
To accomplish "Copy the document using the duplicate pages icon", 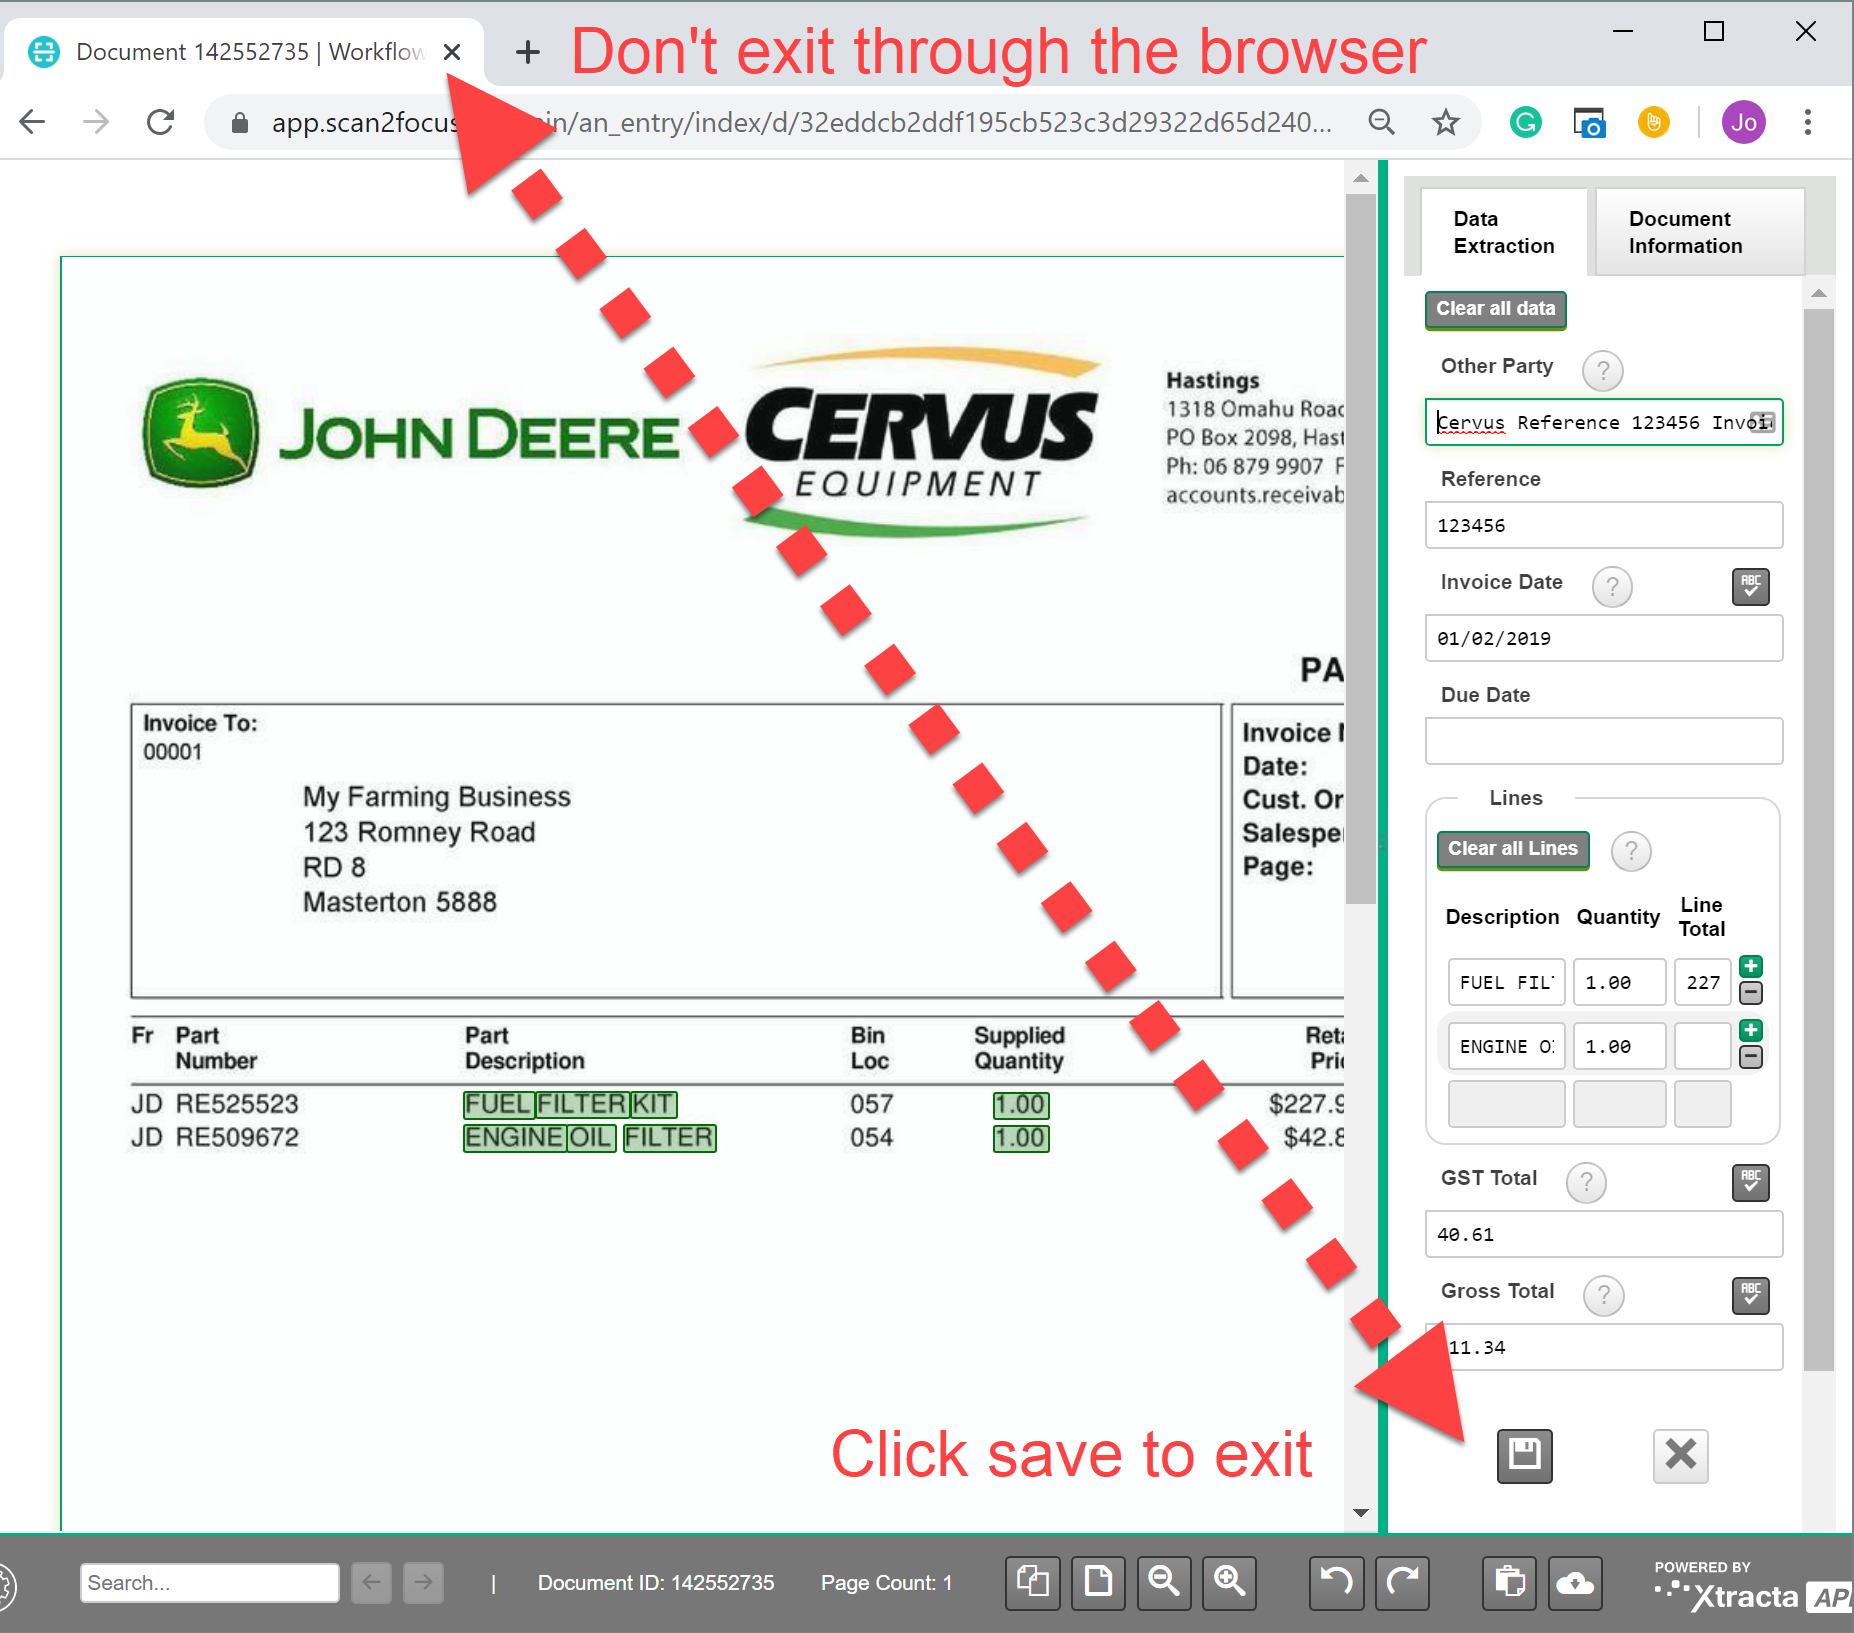I will tap(1032, 1583).
